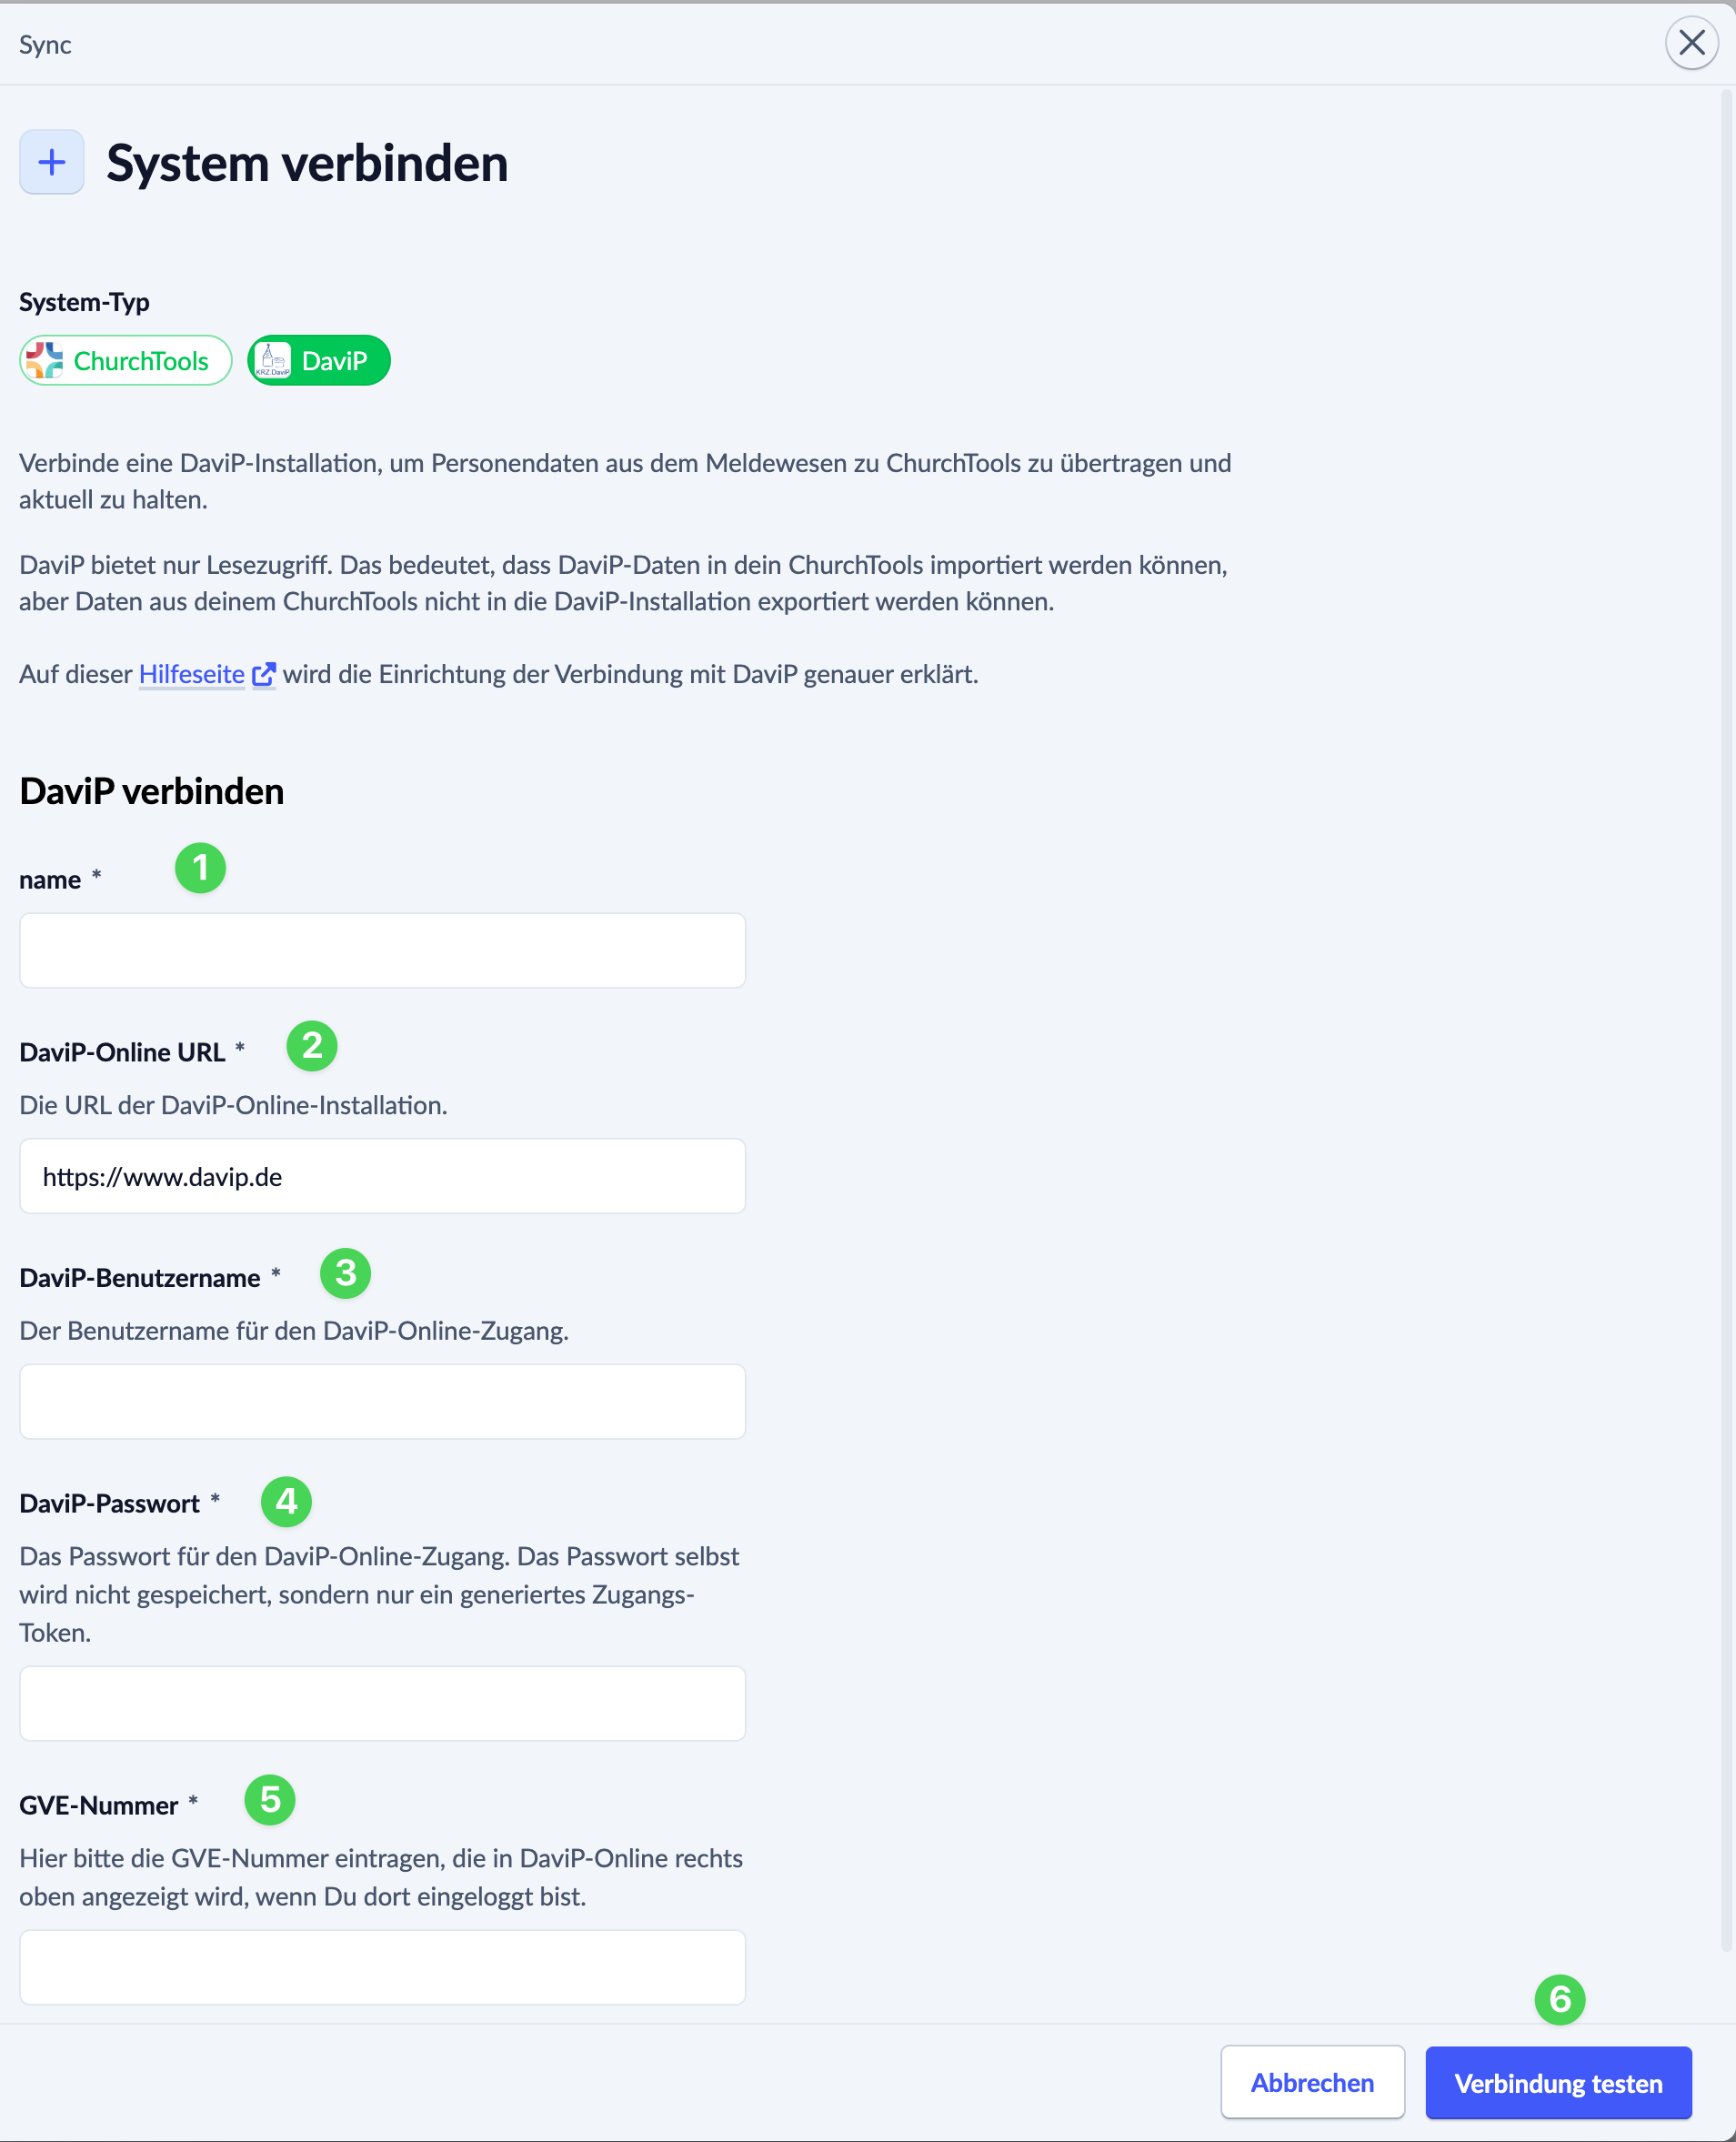The width and height of the screenshot is (1736, 2142).
Task: Select DaviP as system type
Action: (319, 361)
